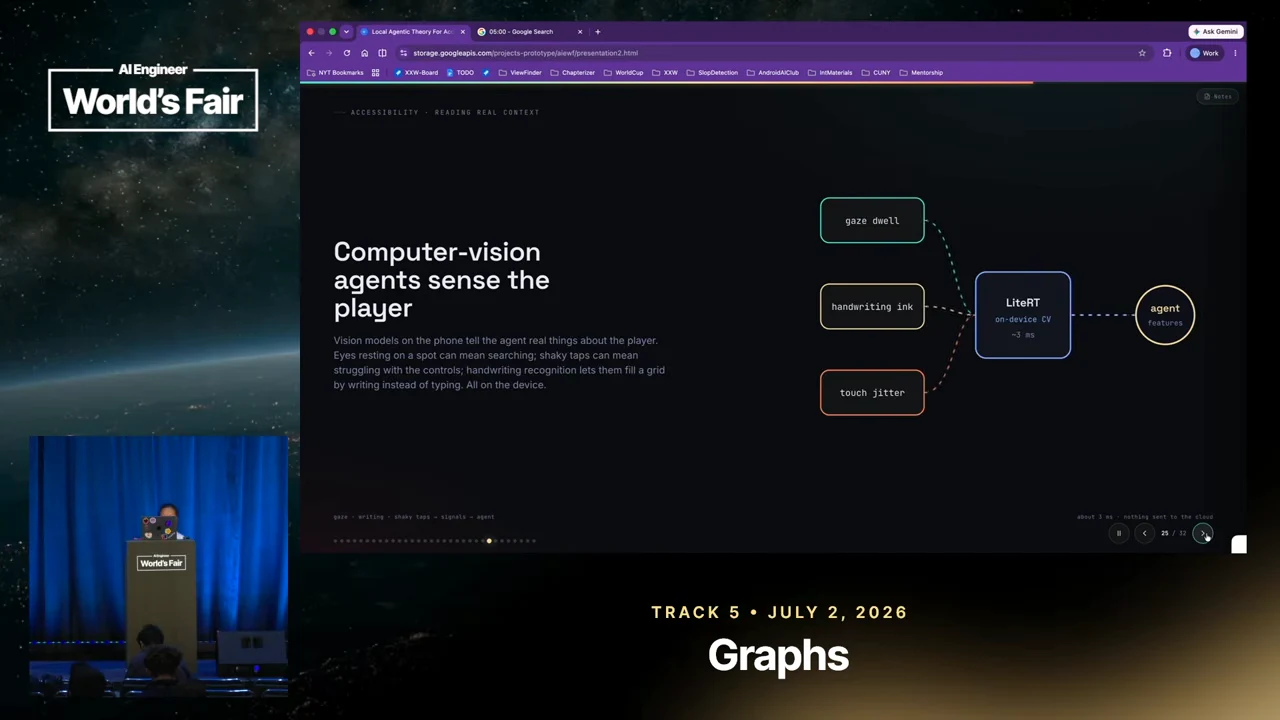Open the Extensions puzzle icon
Image resolution: width=1280 pixels, height=720 pixels.
coord(1167,53)
